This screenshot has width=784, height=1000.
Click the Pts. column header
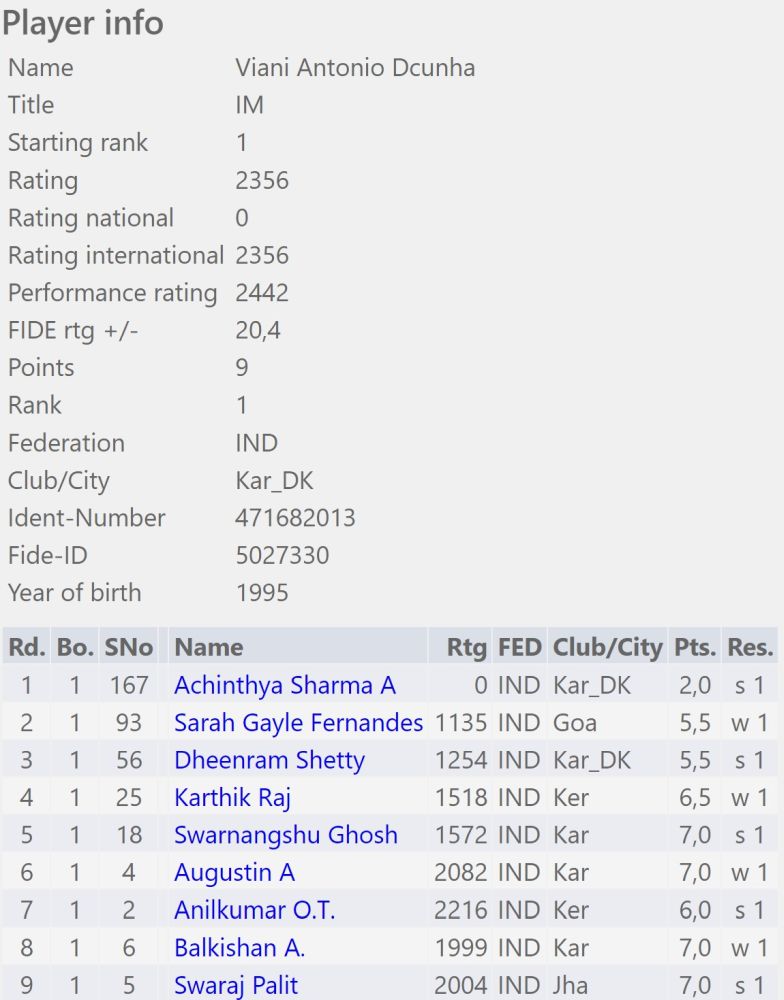(x=695, y=647)
